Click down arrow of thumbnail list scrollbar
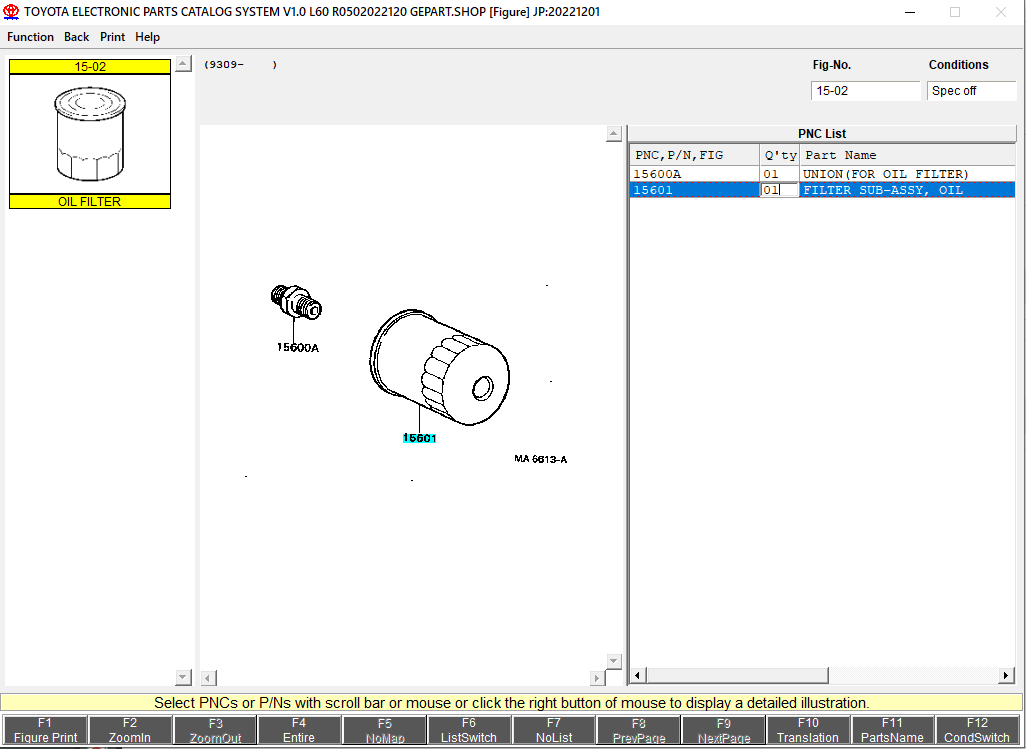Image resolution: width=1026 pixels, height=749 pixels. click(183, 677)
